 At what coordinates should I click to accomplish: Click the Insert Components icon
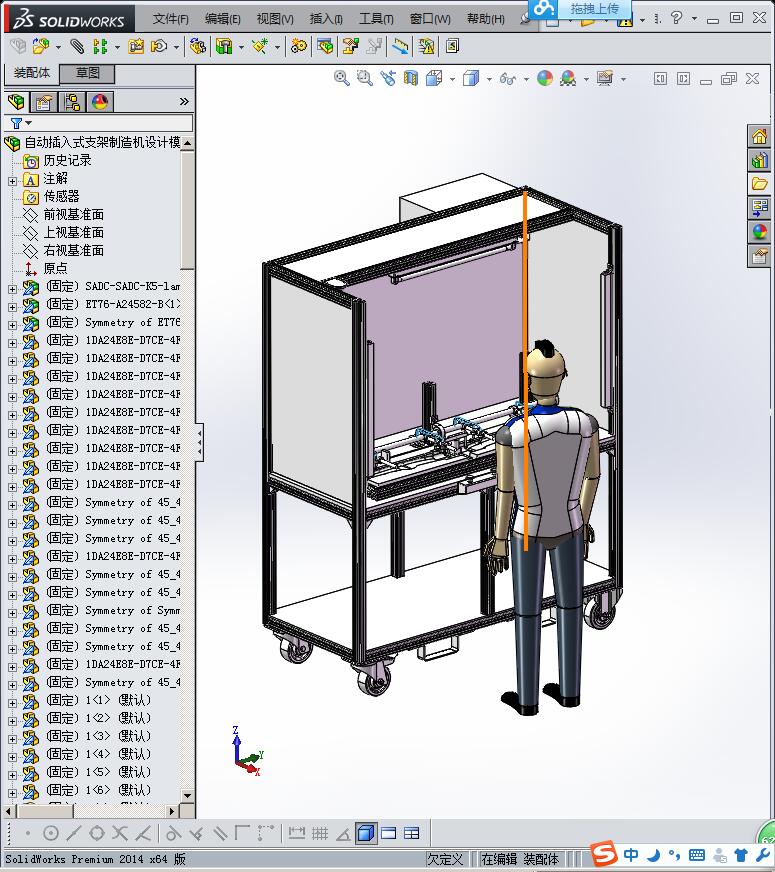point(40,46)
